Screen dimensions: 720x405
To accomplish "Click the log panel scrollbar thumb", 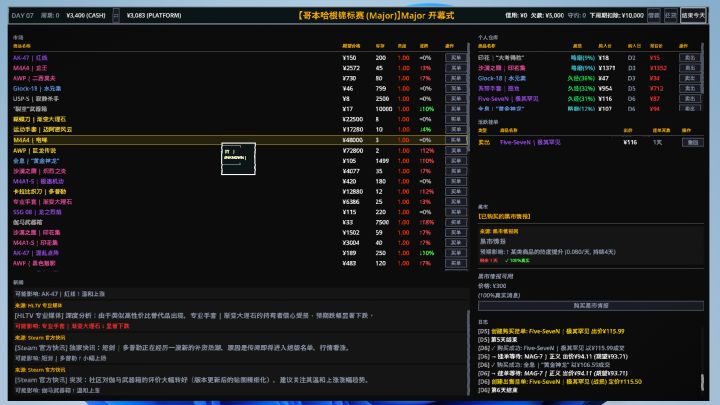I will (702, 382).
